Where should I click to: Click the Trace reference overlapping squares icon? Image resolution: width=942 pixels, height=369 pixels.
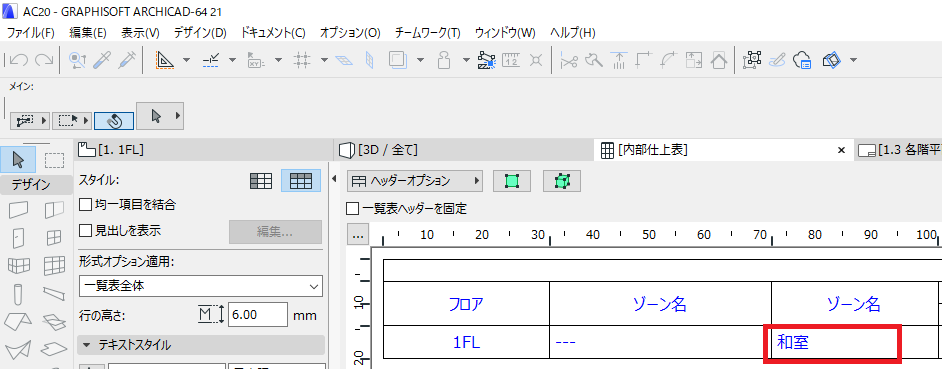click(398, 59)
